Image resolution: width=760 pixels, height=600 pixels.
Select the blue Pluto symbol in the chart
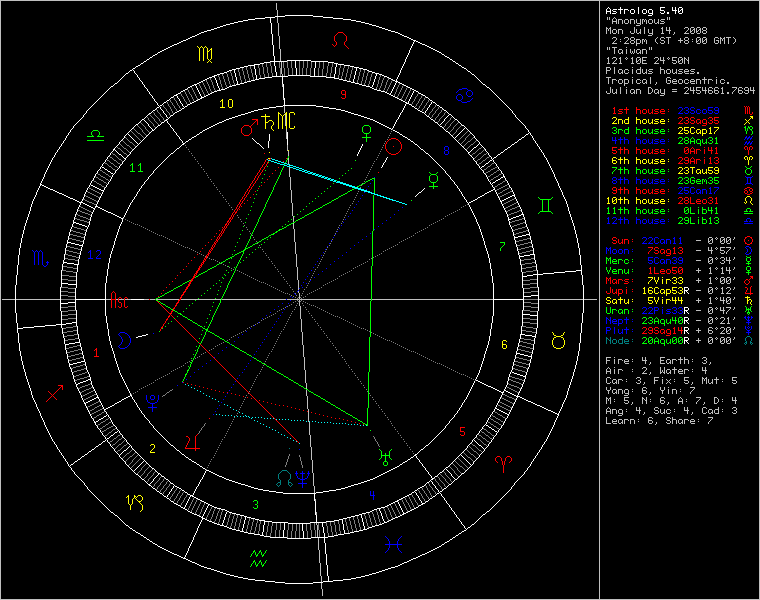[x=153, y=402]
